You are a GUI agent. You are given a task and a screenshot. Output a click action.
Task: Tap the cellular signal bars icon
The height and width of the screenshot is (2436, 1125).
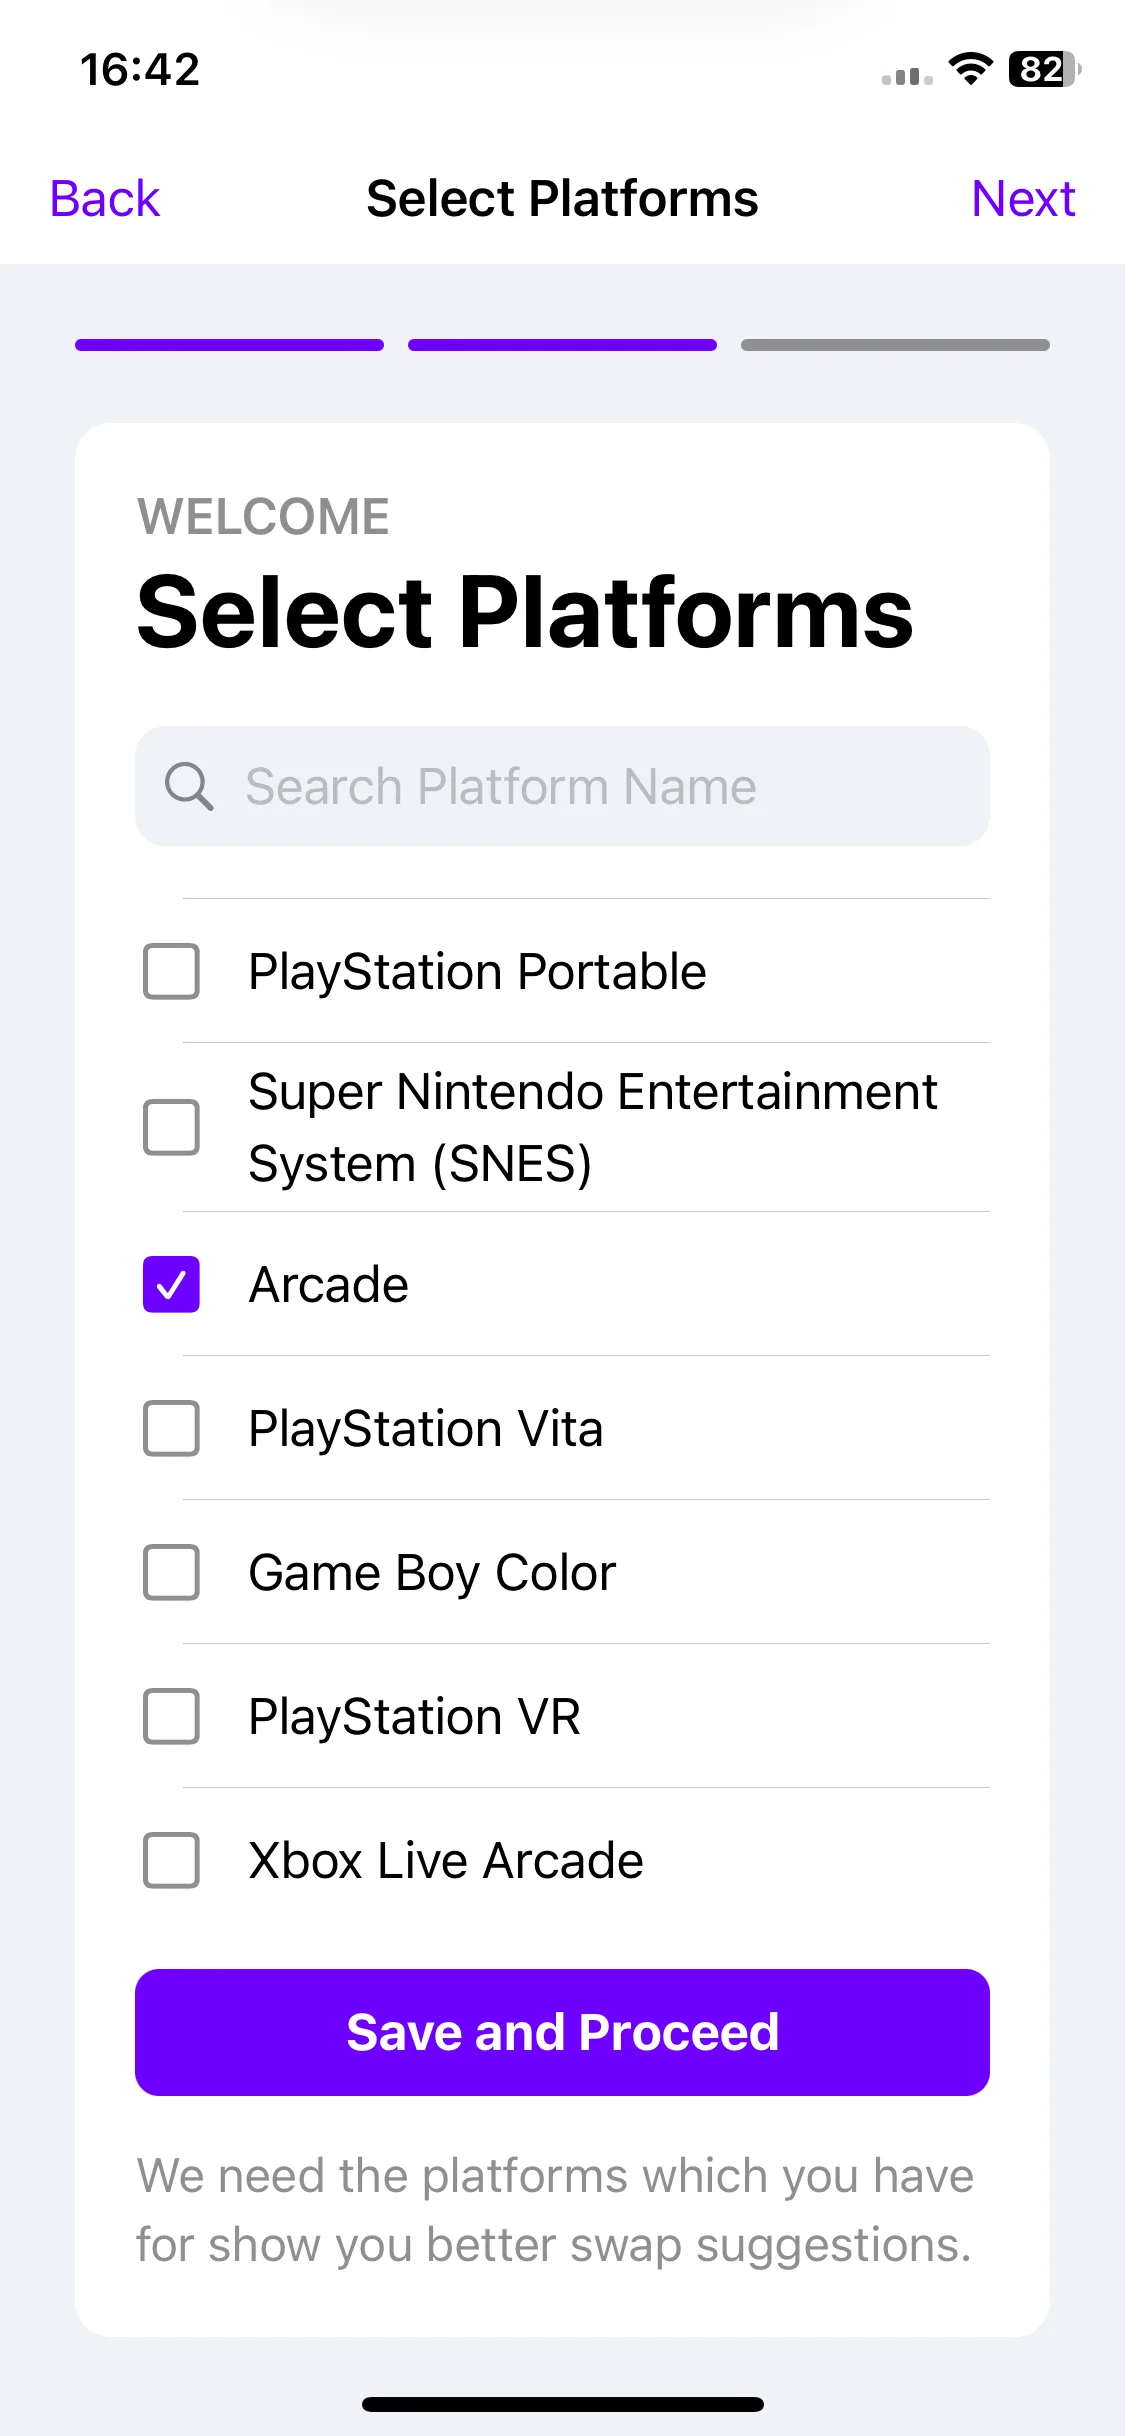coord(907,76)
